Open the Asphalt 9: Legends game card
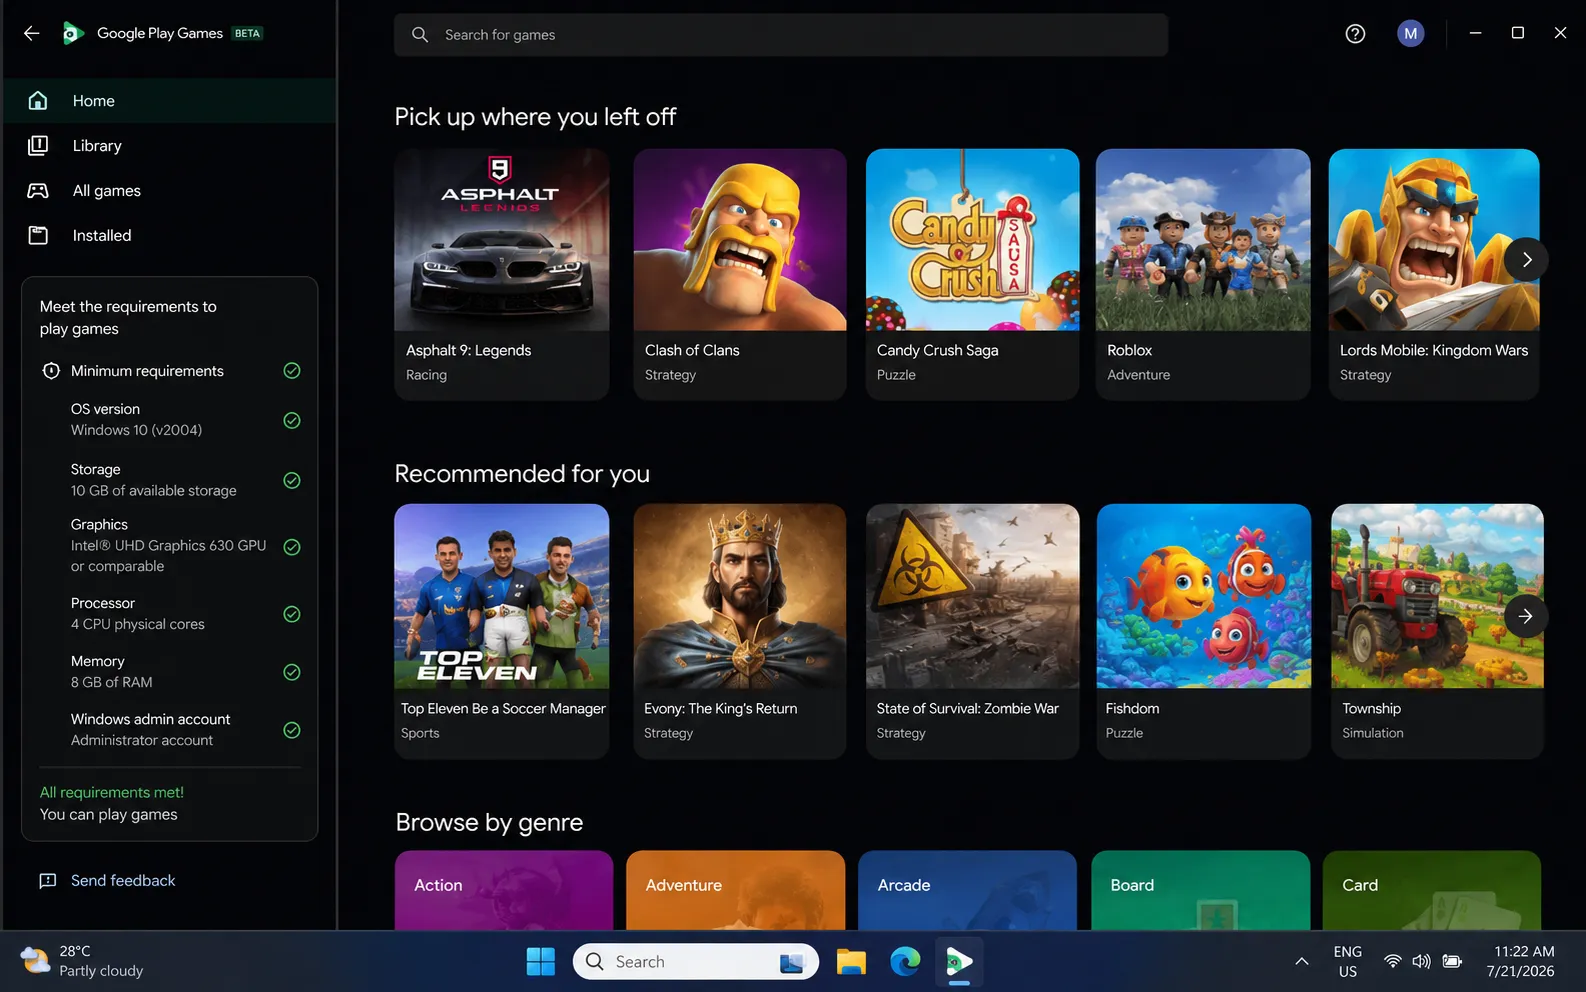 tap(502, 275)
